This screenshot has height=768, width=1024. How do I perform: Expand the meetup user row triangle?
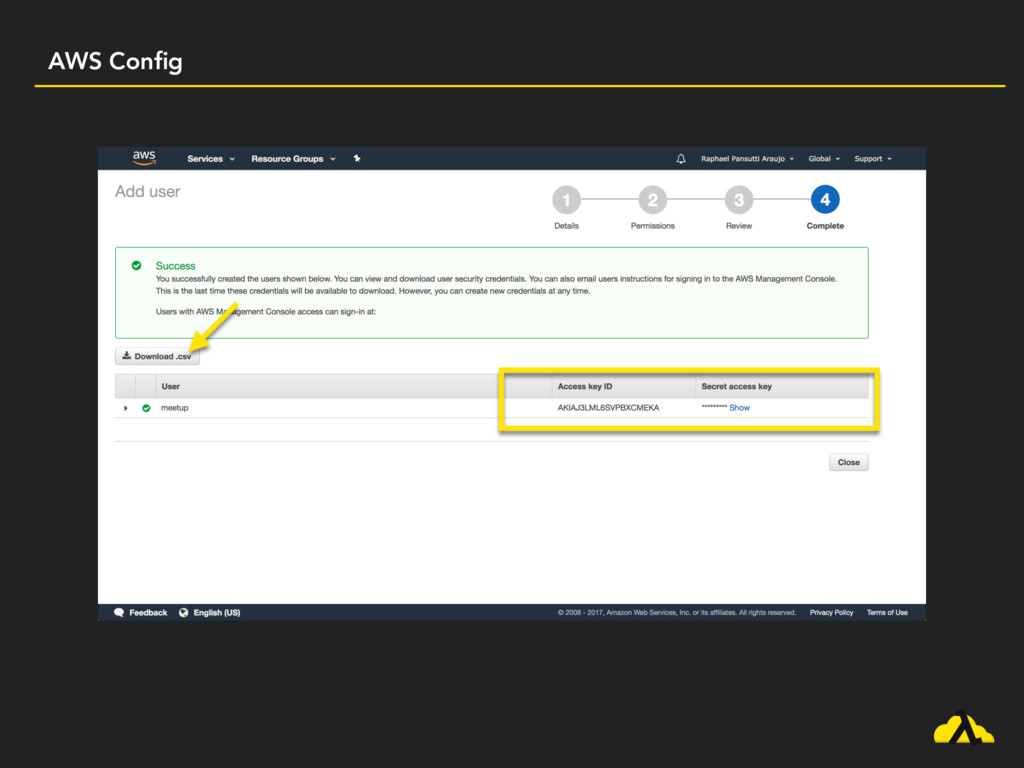pos(125,408)
